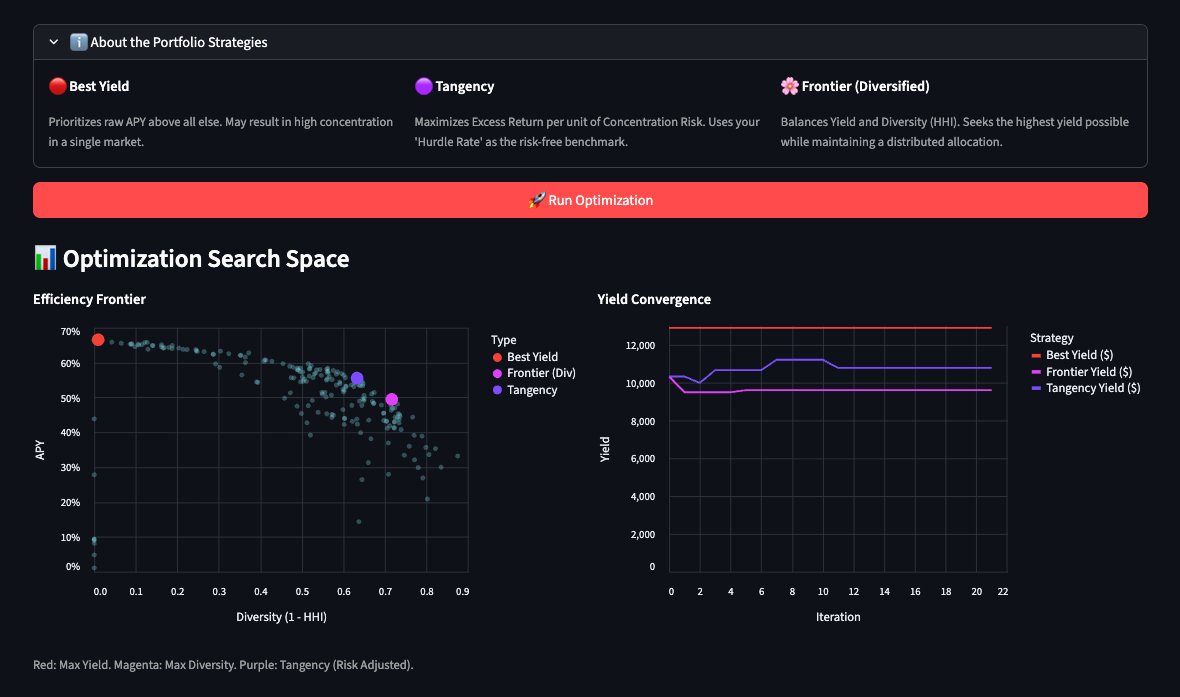
Task: Toggle Best Yield series in Efficiency Frontier legend
Action: pos(531,357)
